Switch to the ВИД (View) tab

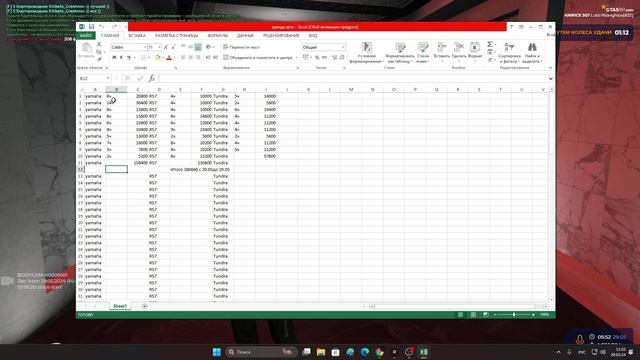[x=313, y=36]
